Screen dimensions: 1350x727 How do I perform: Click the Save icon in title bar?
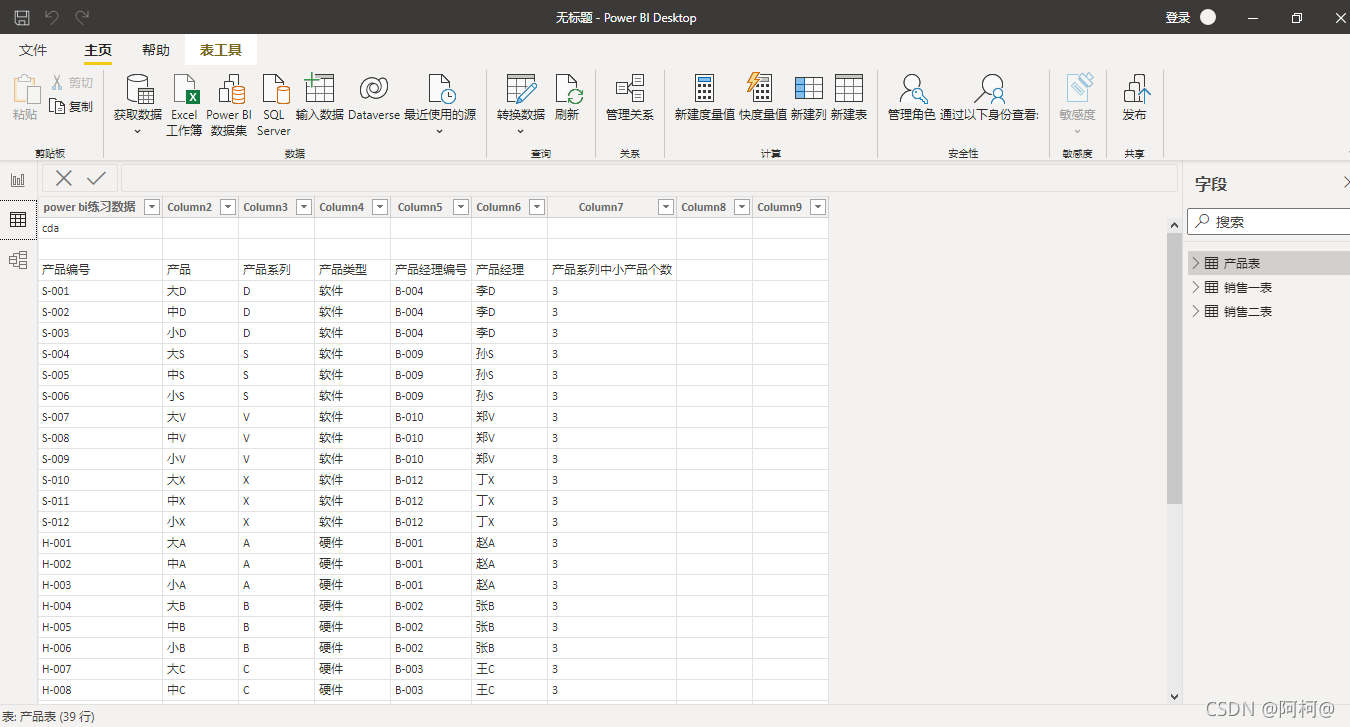[21, 17]
